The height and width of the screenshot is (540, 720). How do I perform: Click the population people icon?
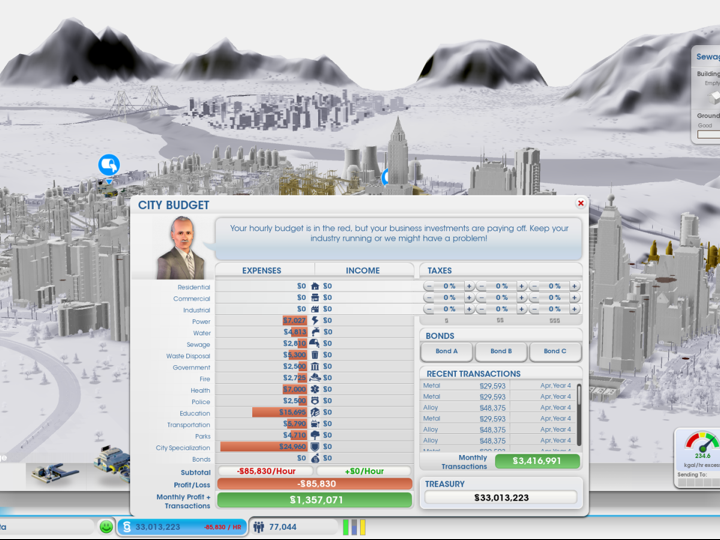coord(259,527)
